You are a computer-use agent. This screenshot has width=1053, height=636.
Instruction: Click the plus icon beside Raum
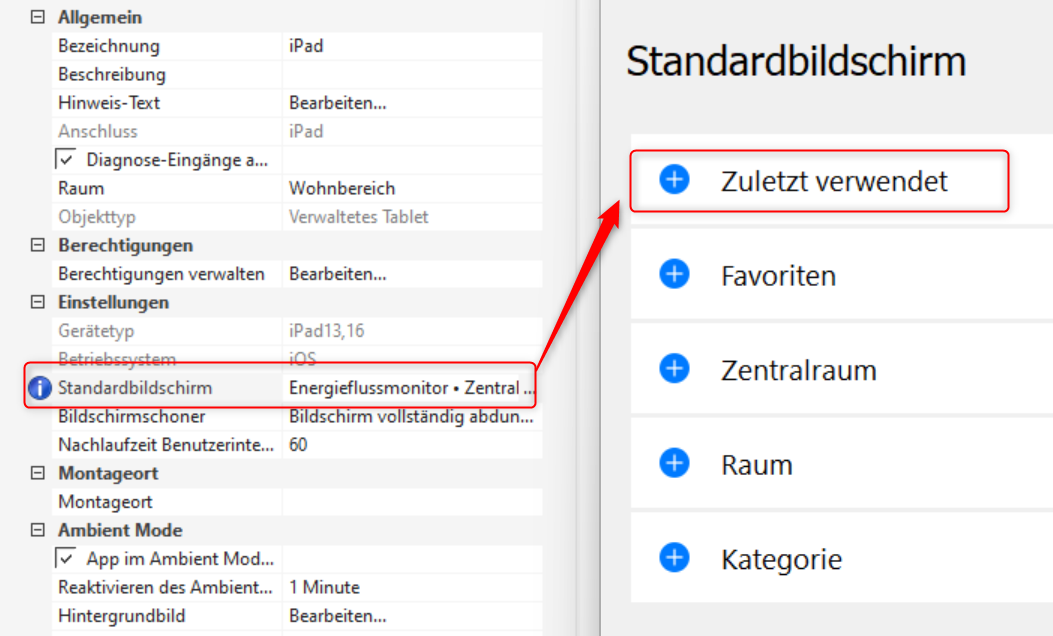click(x=675, y=464)
